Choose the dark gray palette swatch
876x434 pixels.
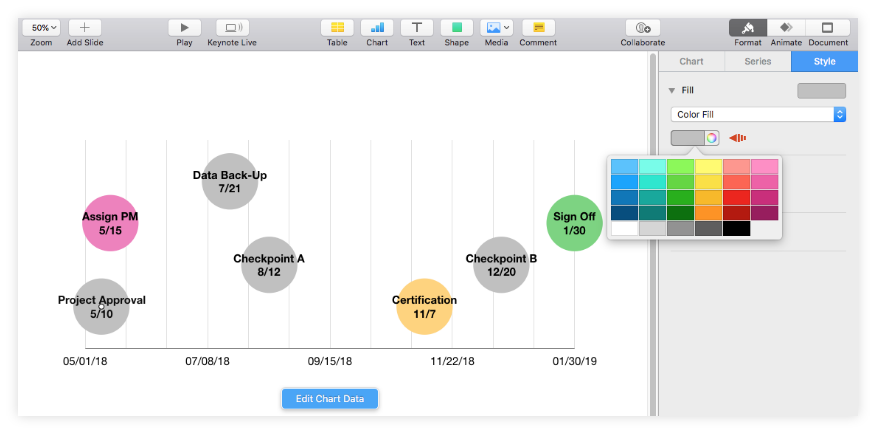708,228
